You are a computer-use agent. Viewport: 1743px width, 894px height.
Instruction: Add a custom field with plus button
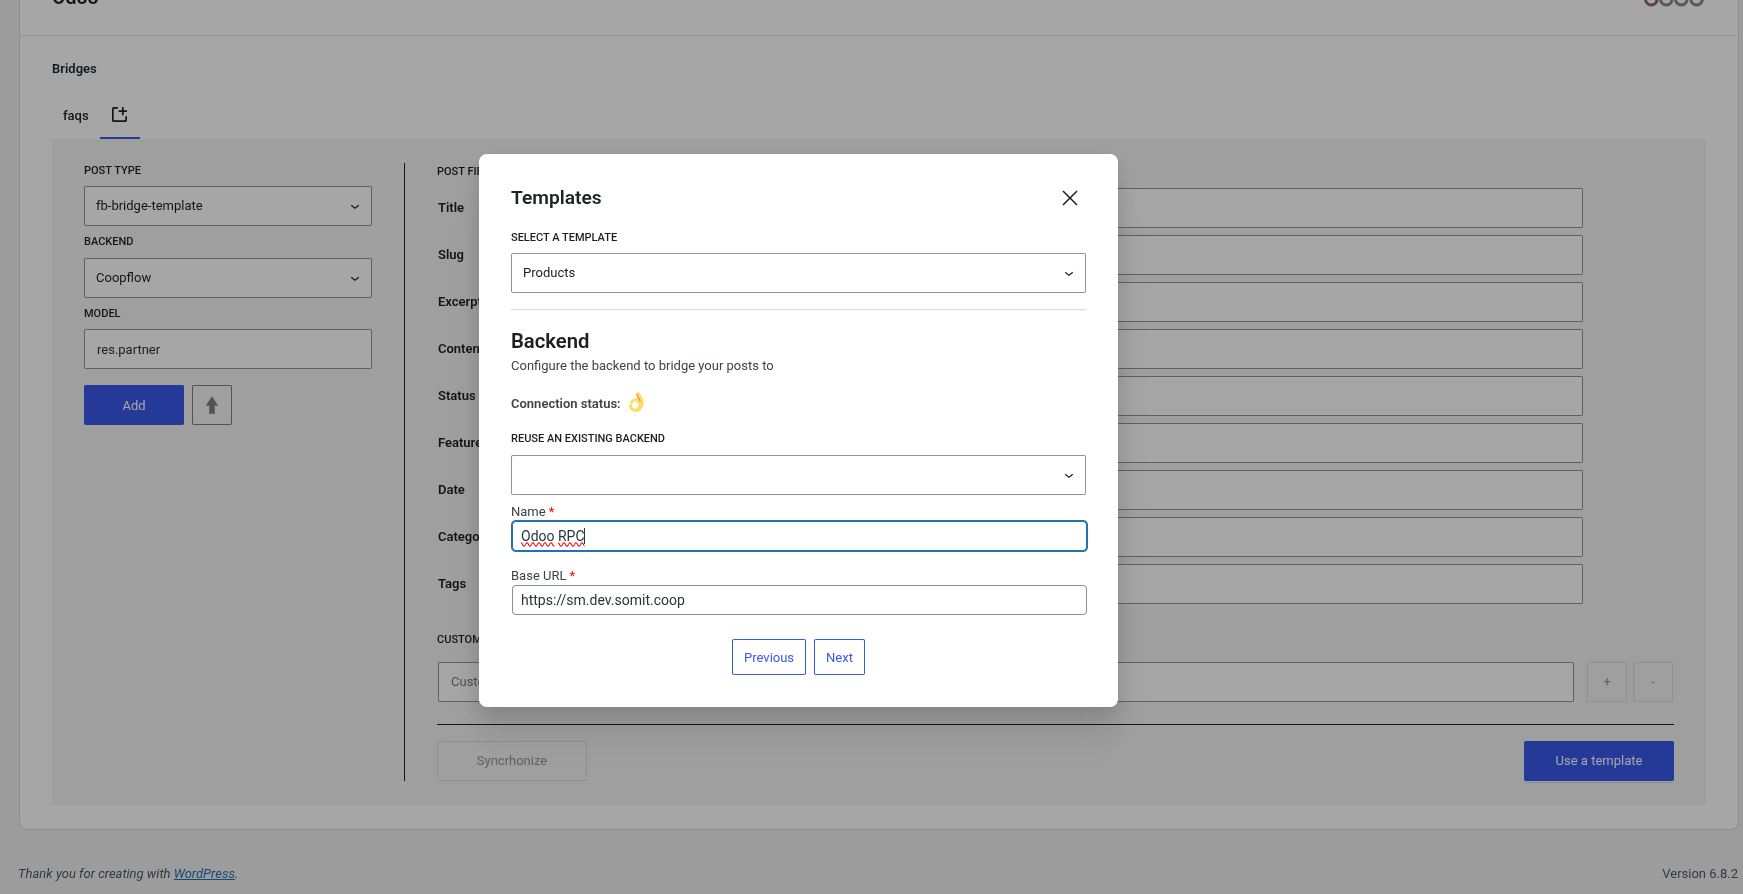1607,682
